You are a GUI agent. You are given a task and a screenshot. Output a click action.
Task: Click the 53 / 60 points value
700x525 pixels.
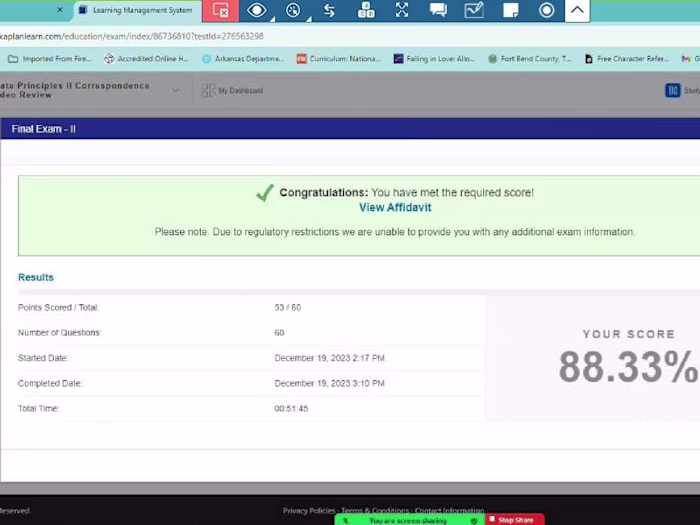point(288,308)
